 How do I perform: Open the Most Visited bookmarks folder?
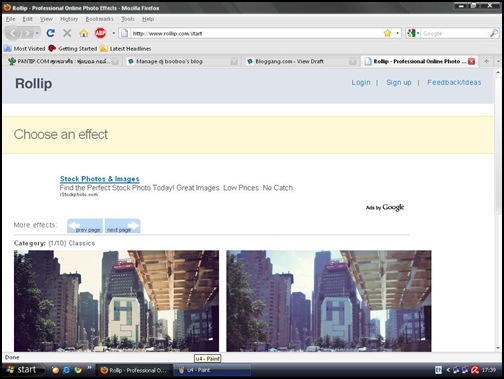[25, 49]
